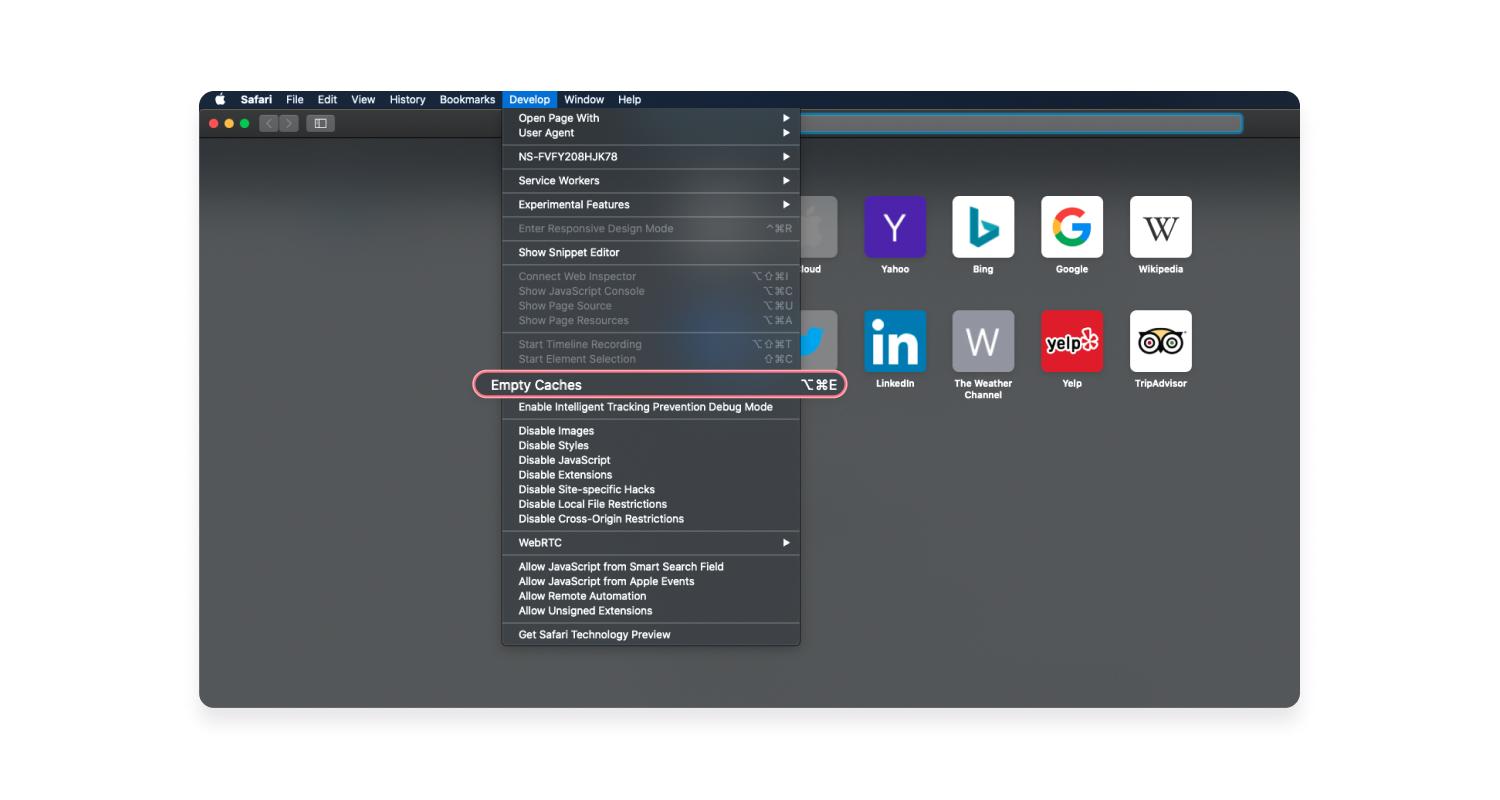
Task: Expand the Service Workers submenu
Action: pyautogui.click(x=651, y=181)
